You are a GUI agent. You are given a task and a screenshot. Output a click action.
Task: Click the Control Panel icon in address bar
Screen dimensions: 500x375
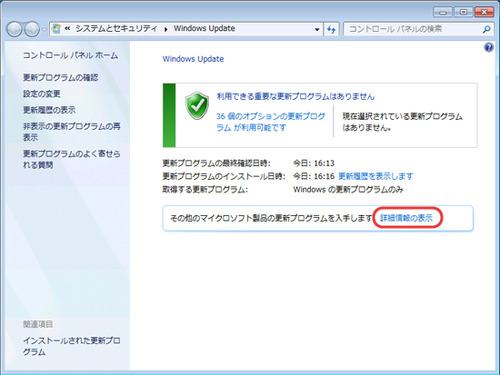(56, 29)
